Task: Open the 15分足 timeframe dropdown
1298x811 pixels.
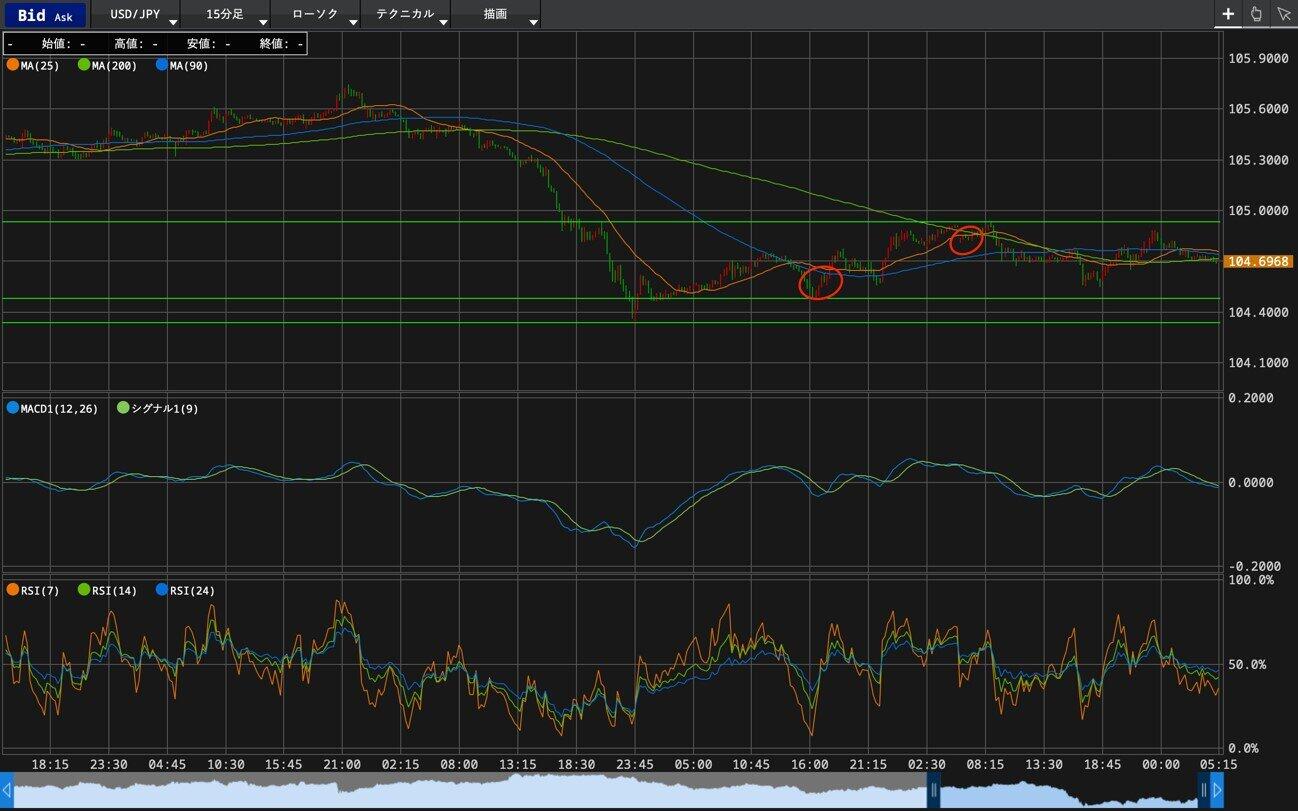Action: (x=228, y=15)
